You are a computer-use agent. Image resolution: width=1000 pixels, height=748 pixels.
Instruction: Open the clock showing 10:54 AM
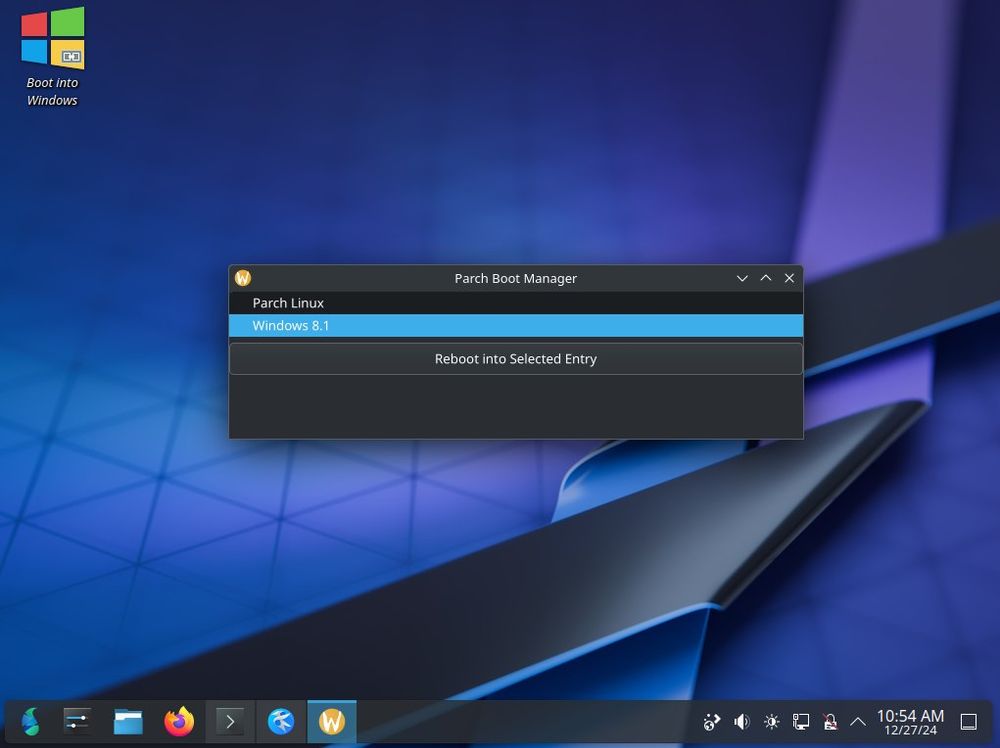click(x=910, y=722)
